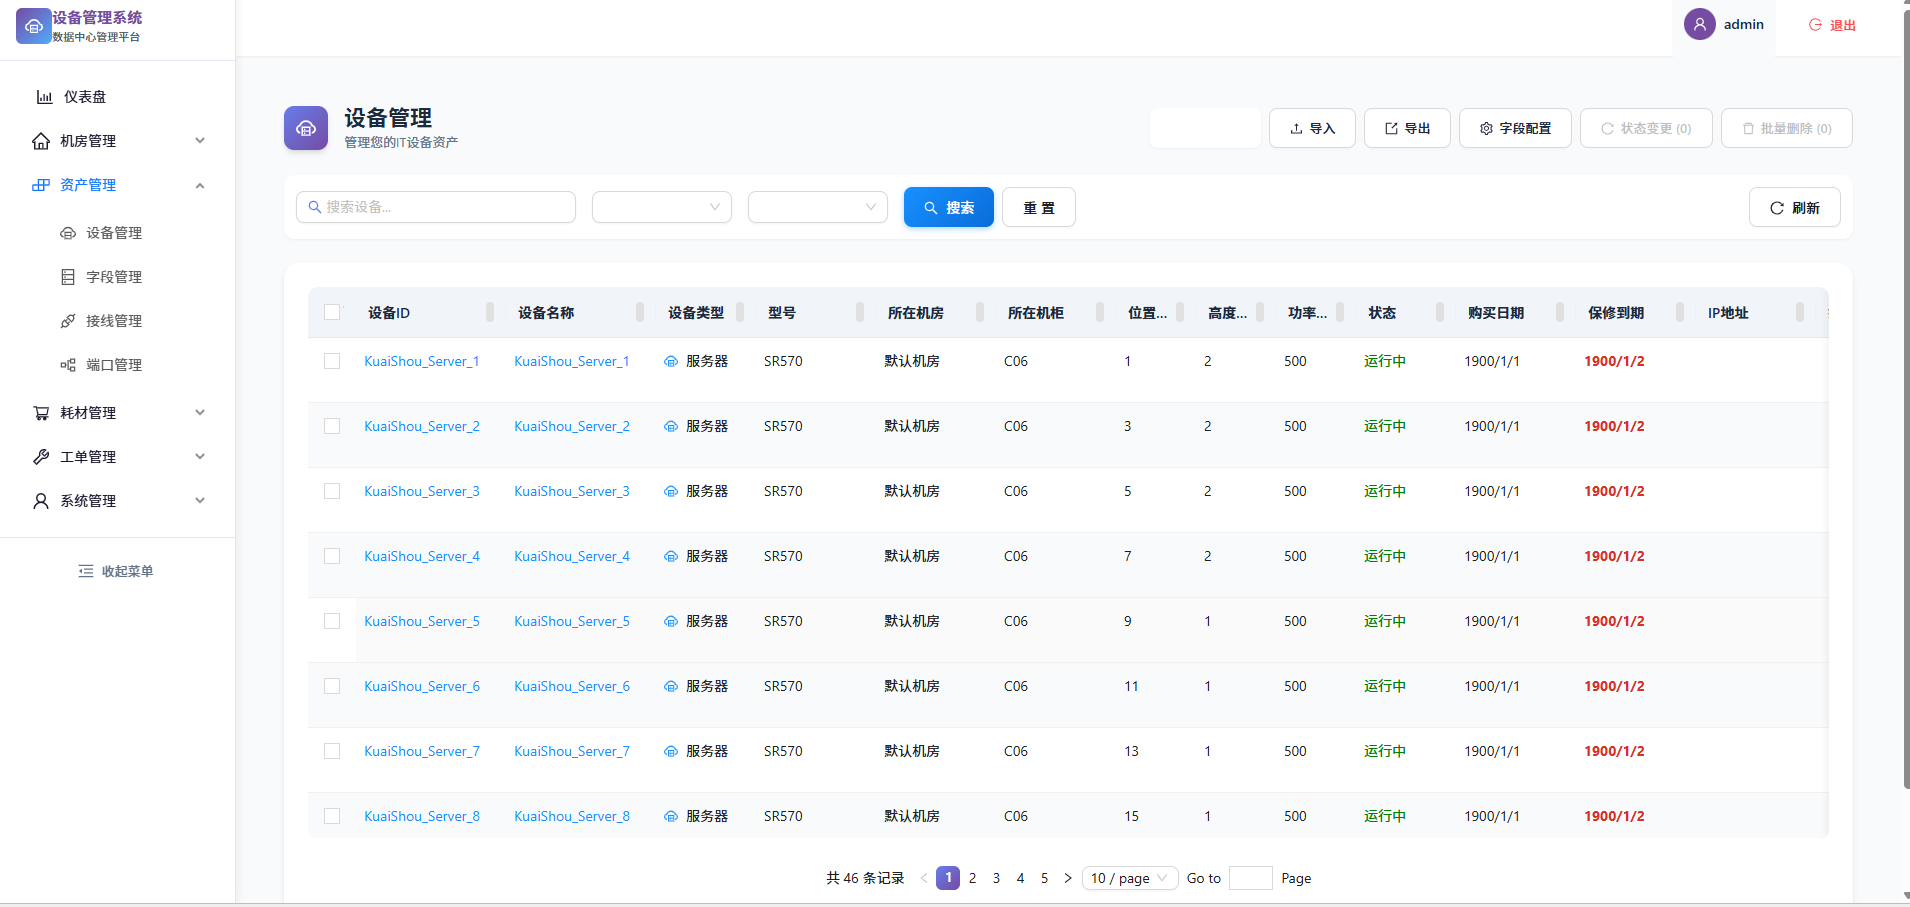Click the server type icon in KuaiShou_Server_7 row
The height and width of the screenshot is (907, 1910).
tap(671, 752)
